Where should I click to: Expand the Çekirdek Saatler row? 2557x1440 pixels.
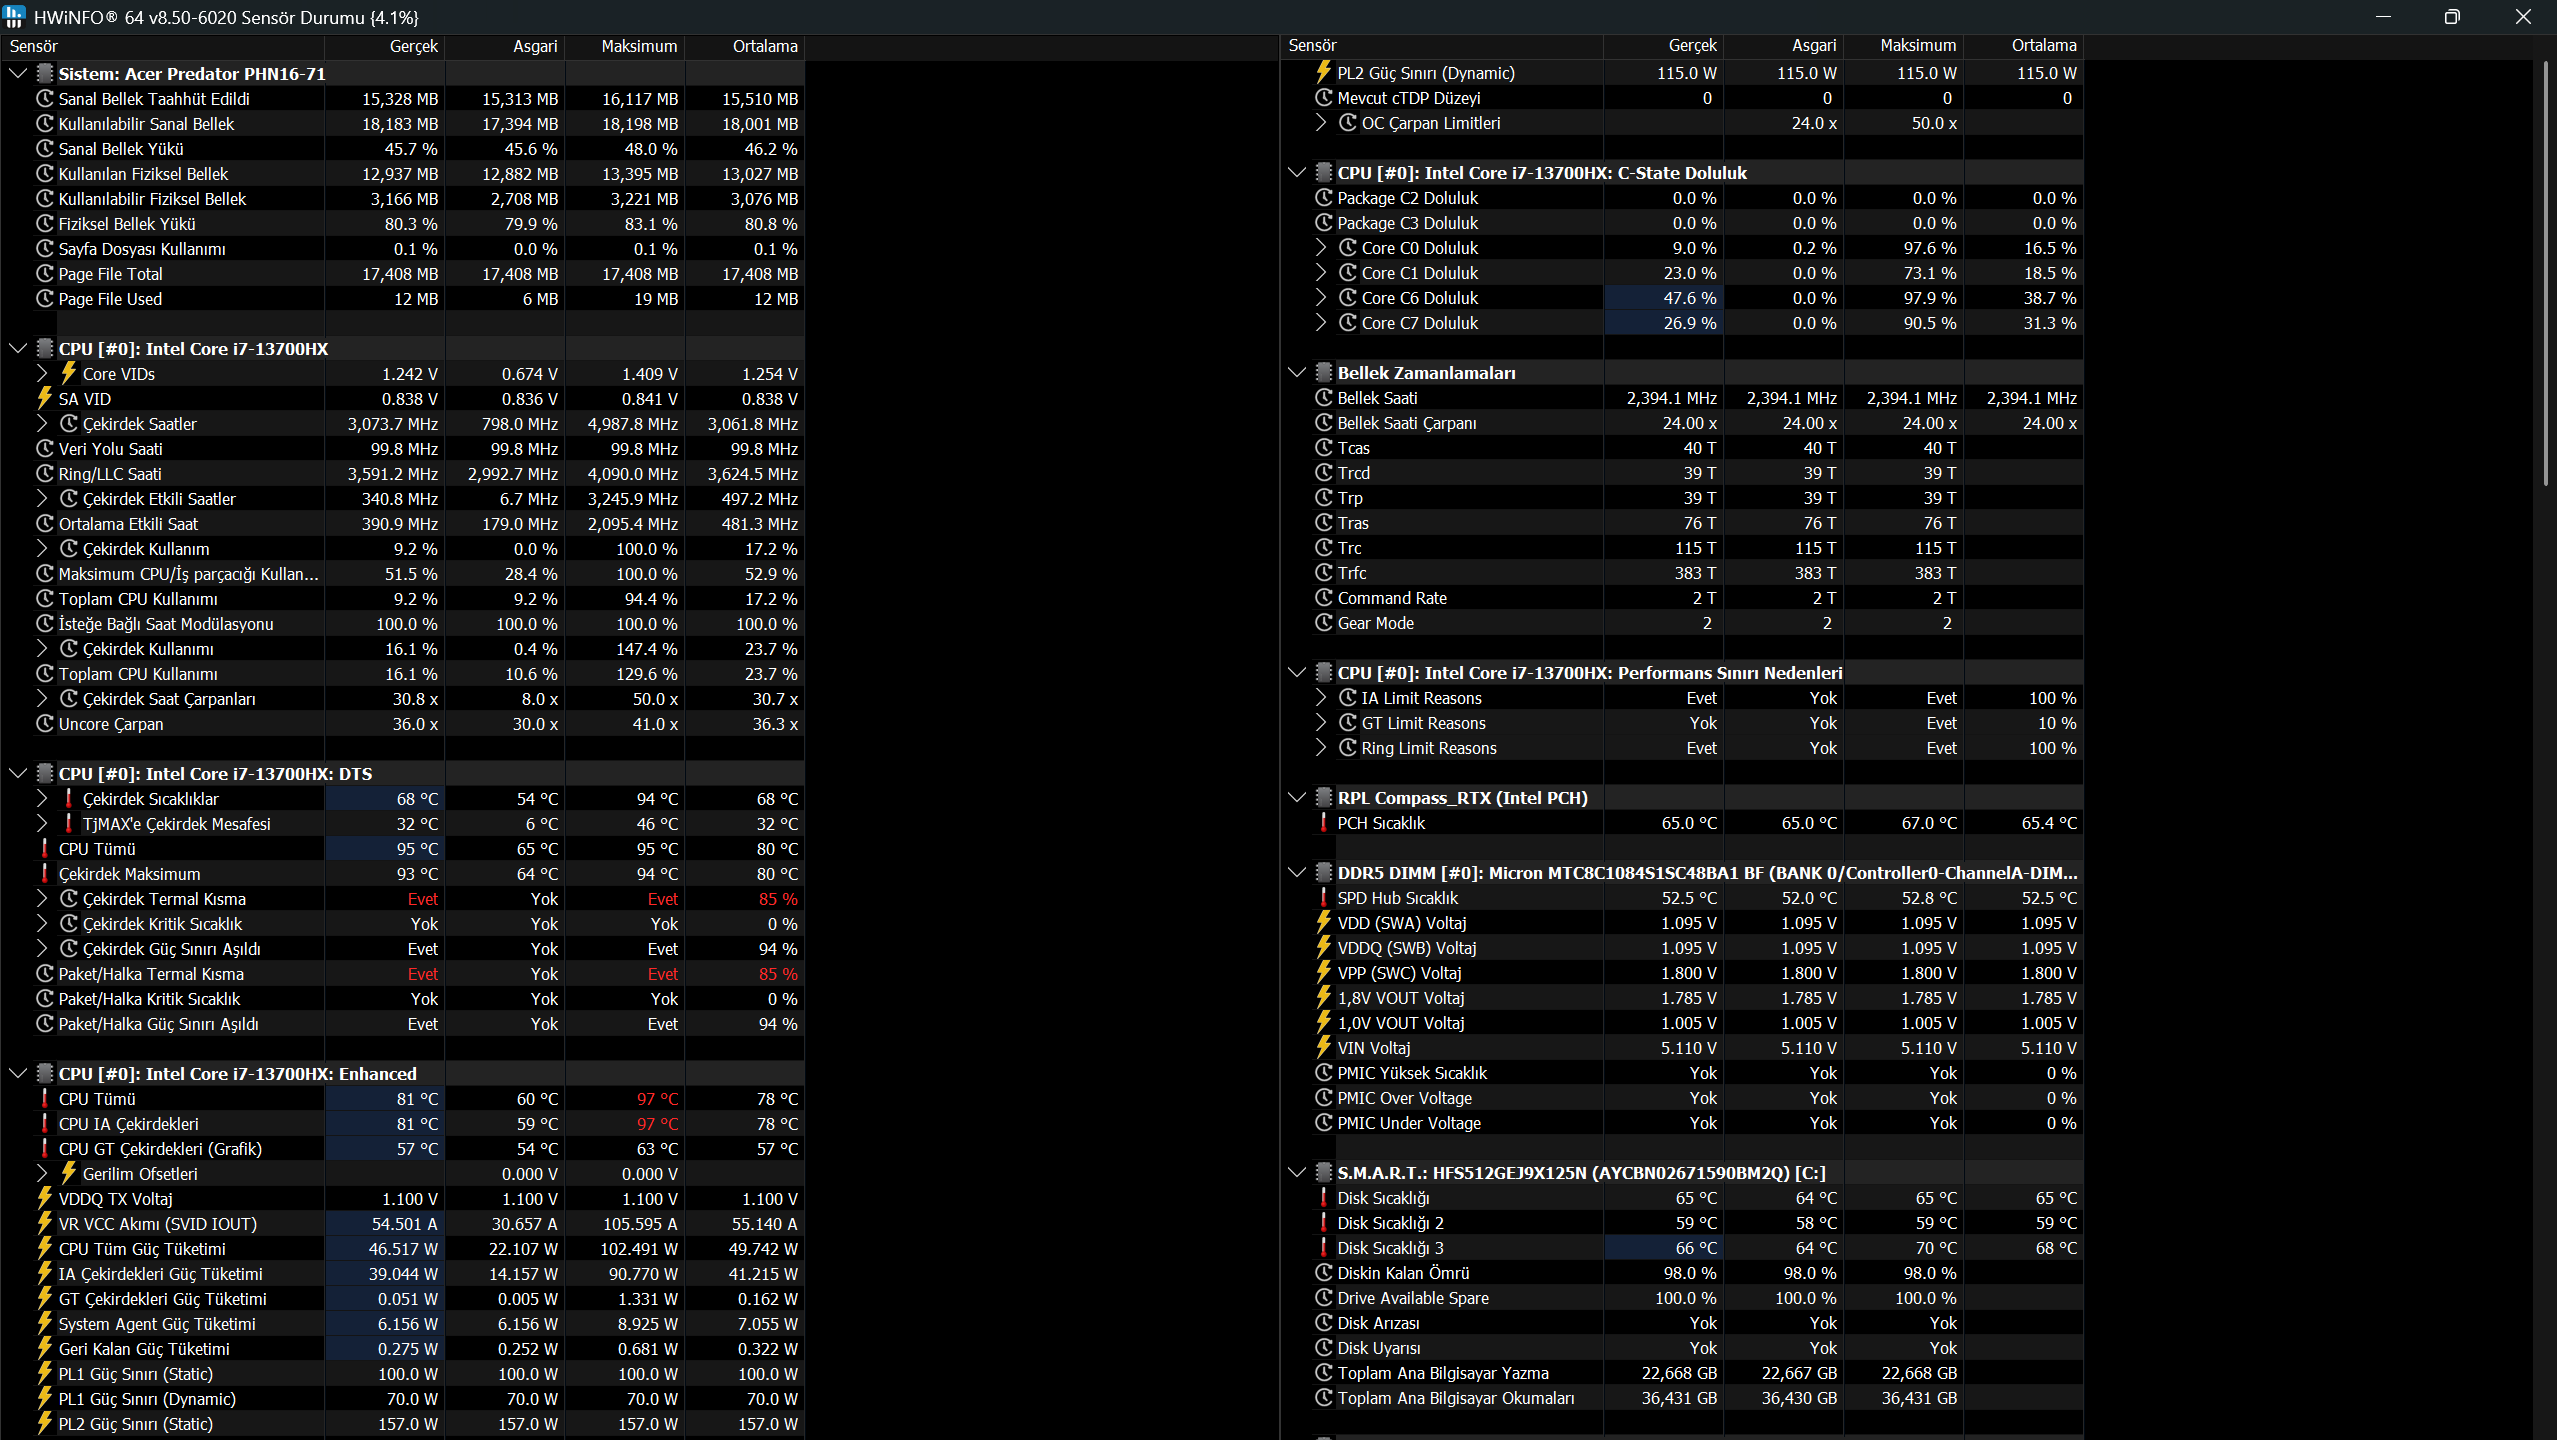[x=42, y=423]
